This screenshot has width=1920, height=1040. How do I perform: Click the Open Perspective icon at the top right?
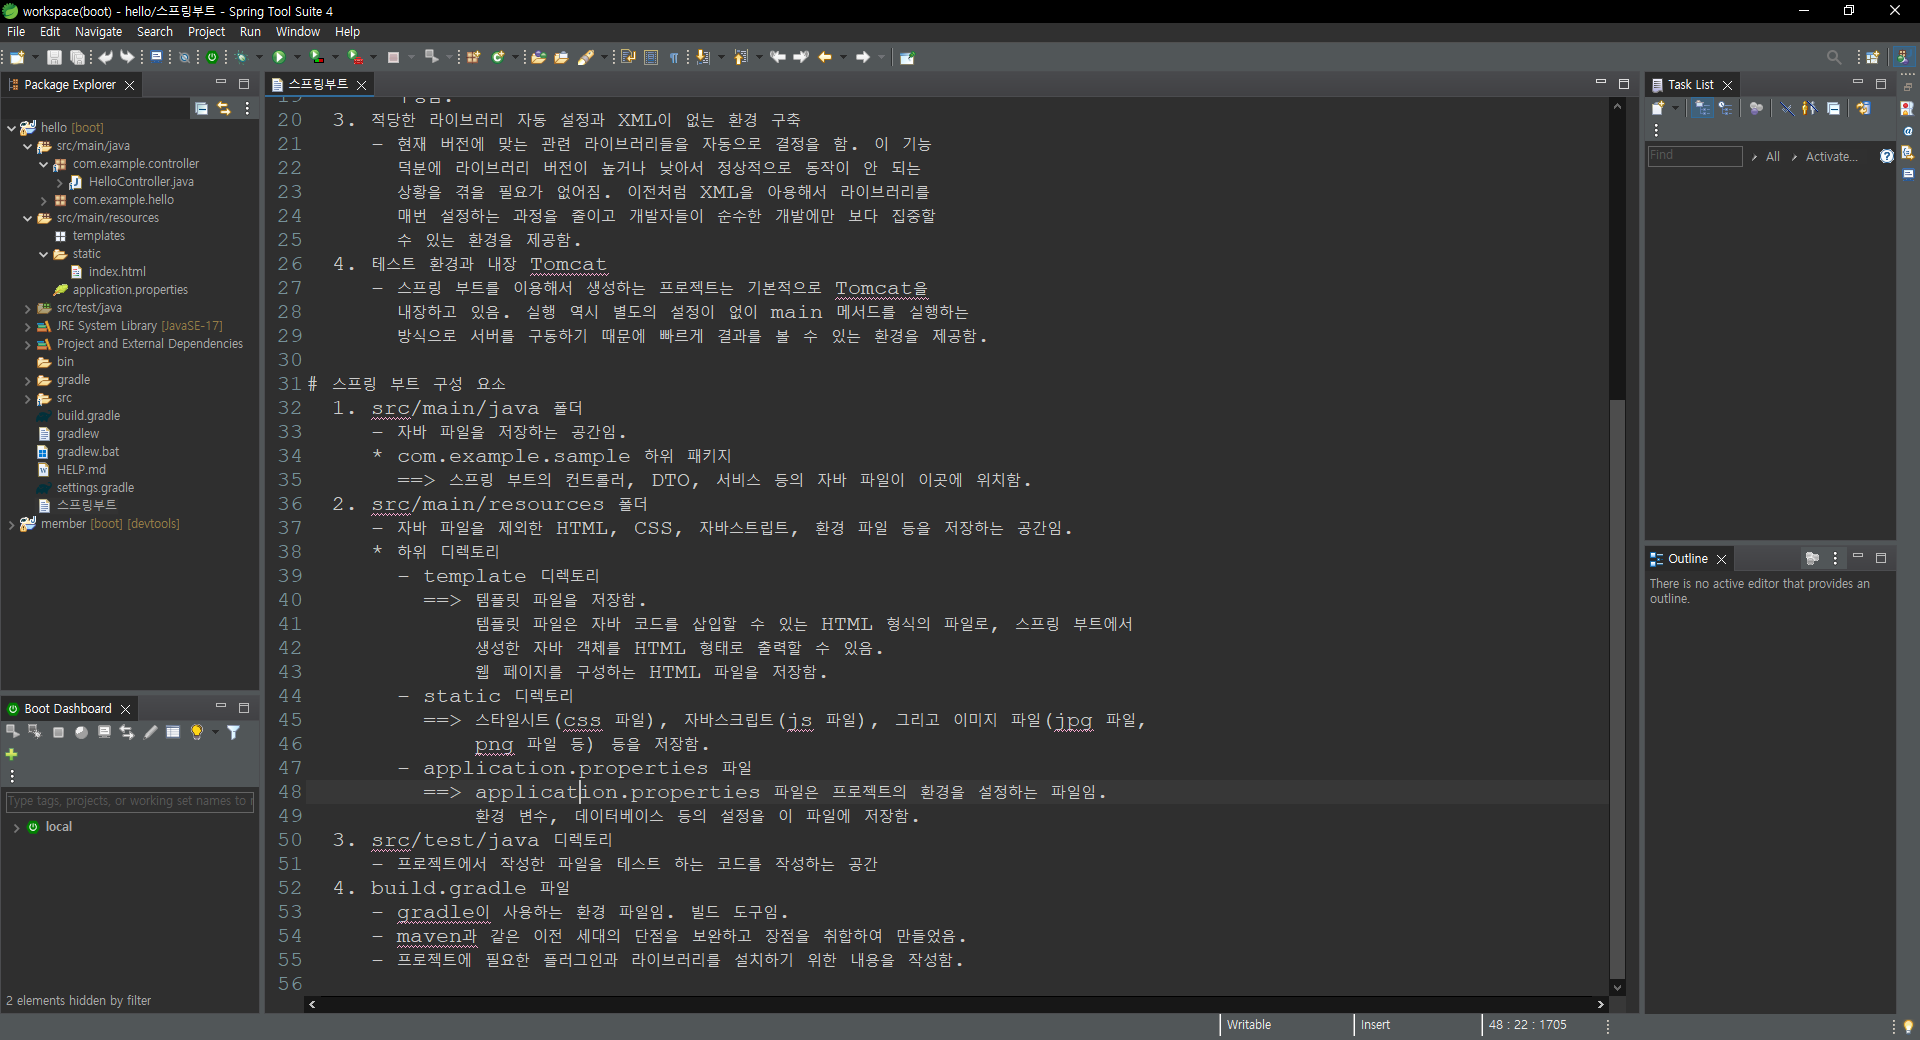tap(1873, 57)
